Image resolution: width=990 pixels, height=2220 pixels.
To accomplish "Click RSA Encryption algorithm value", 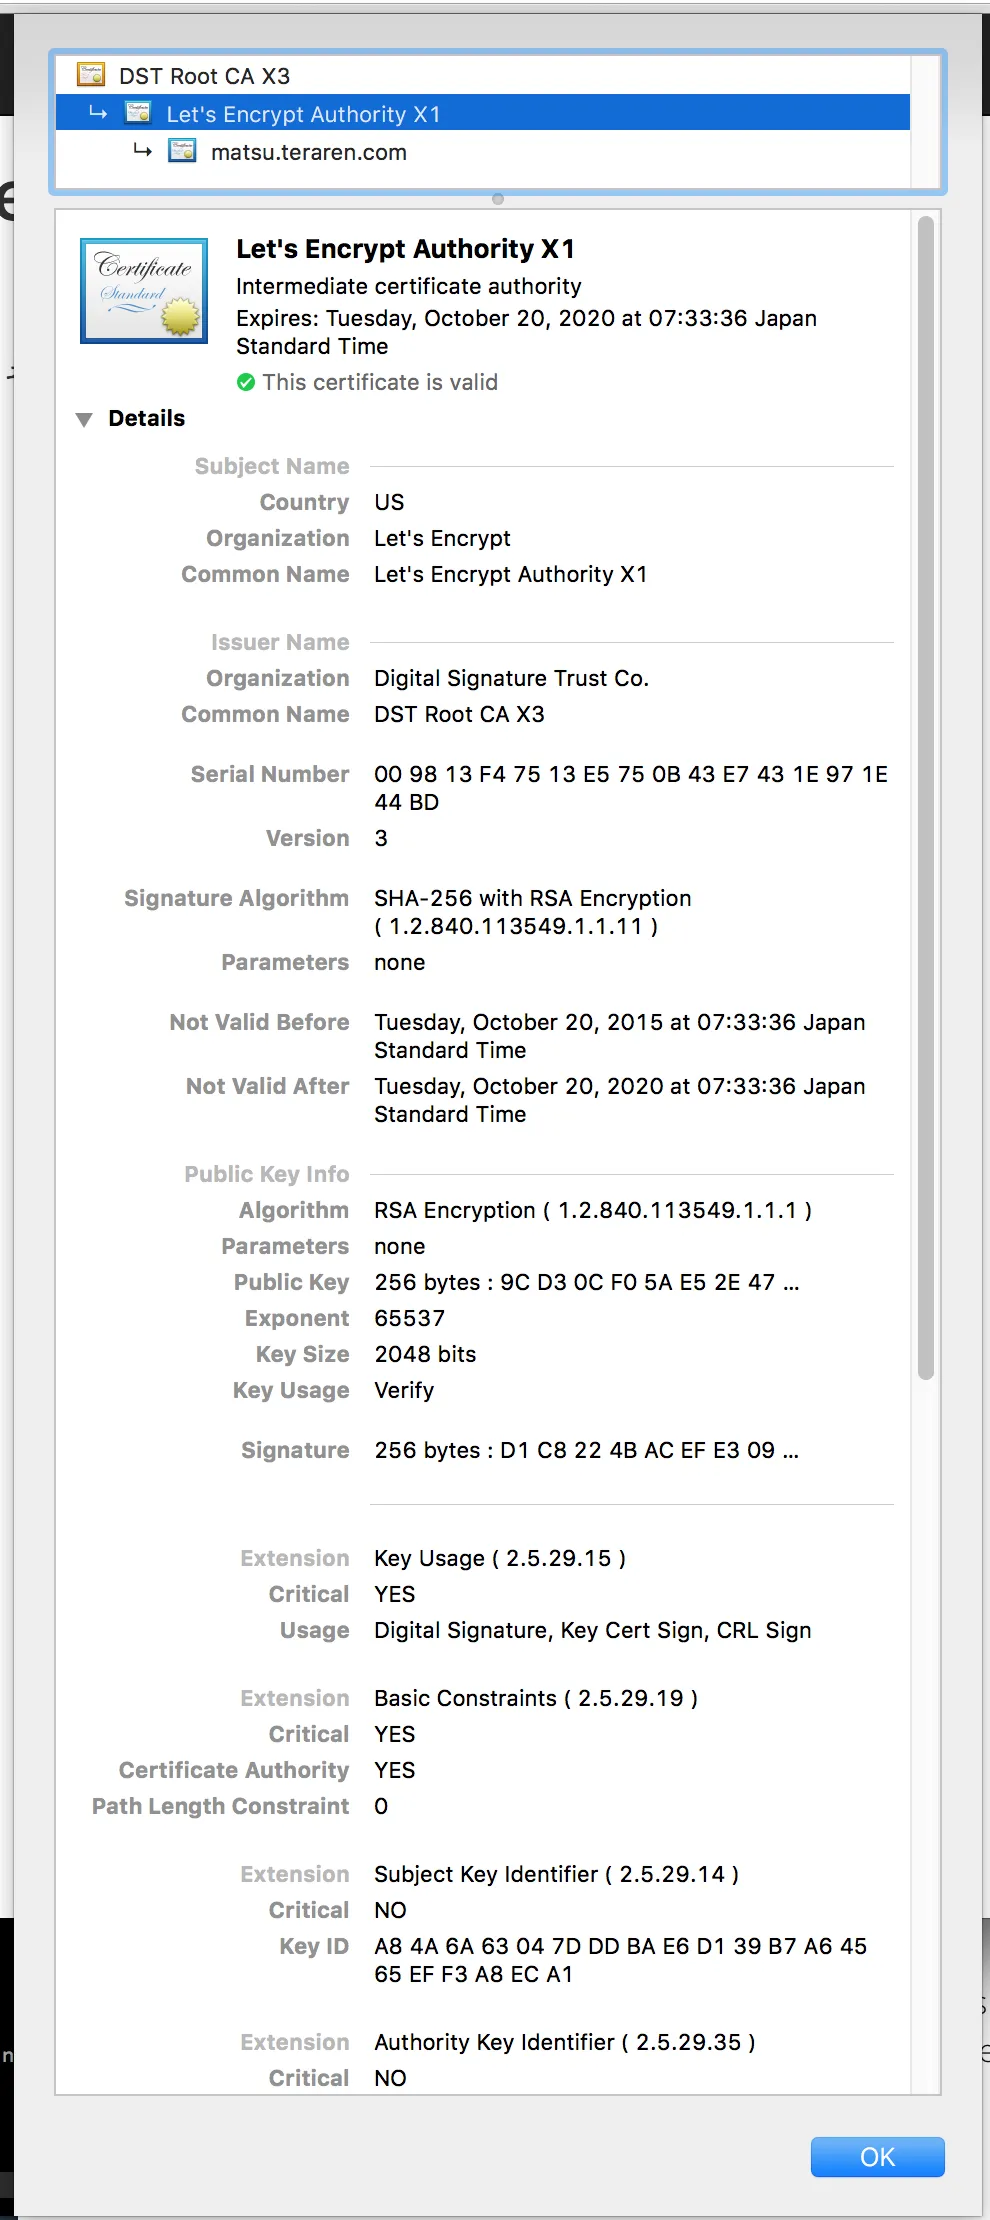I will pos(593,1210).
